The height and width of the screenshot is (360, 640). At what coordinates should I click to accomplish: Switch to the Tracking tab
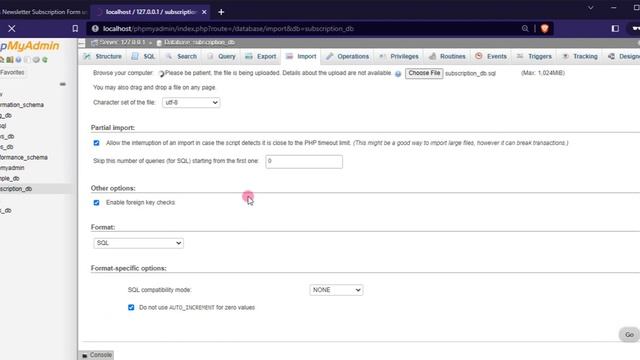coord(580,56)
